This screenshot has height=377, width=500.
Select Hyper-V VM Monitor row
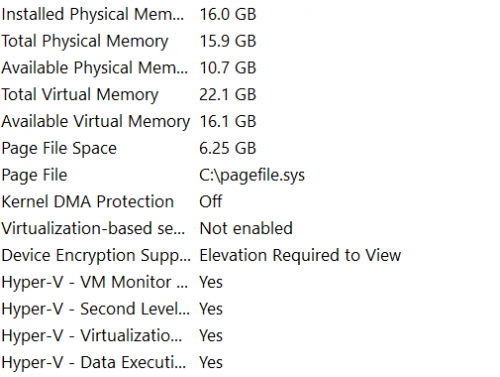[x=250, y=282]
